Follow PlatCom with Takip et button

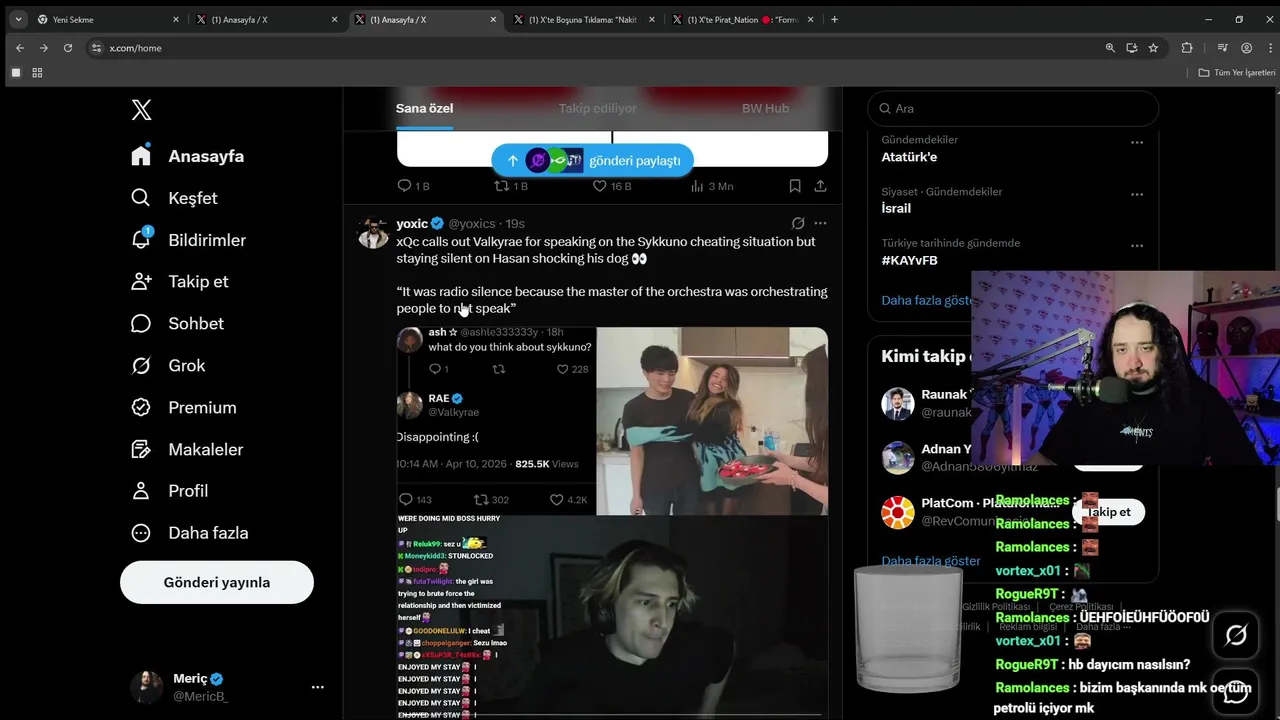[1108, 512]
